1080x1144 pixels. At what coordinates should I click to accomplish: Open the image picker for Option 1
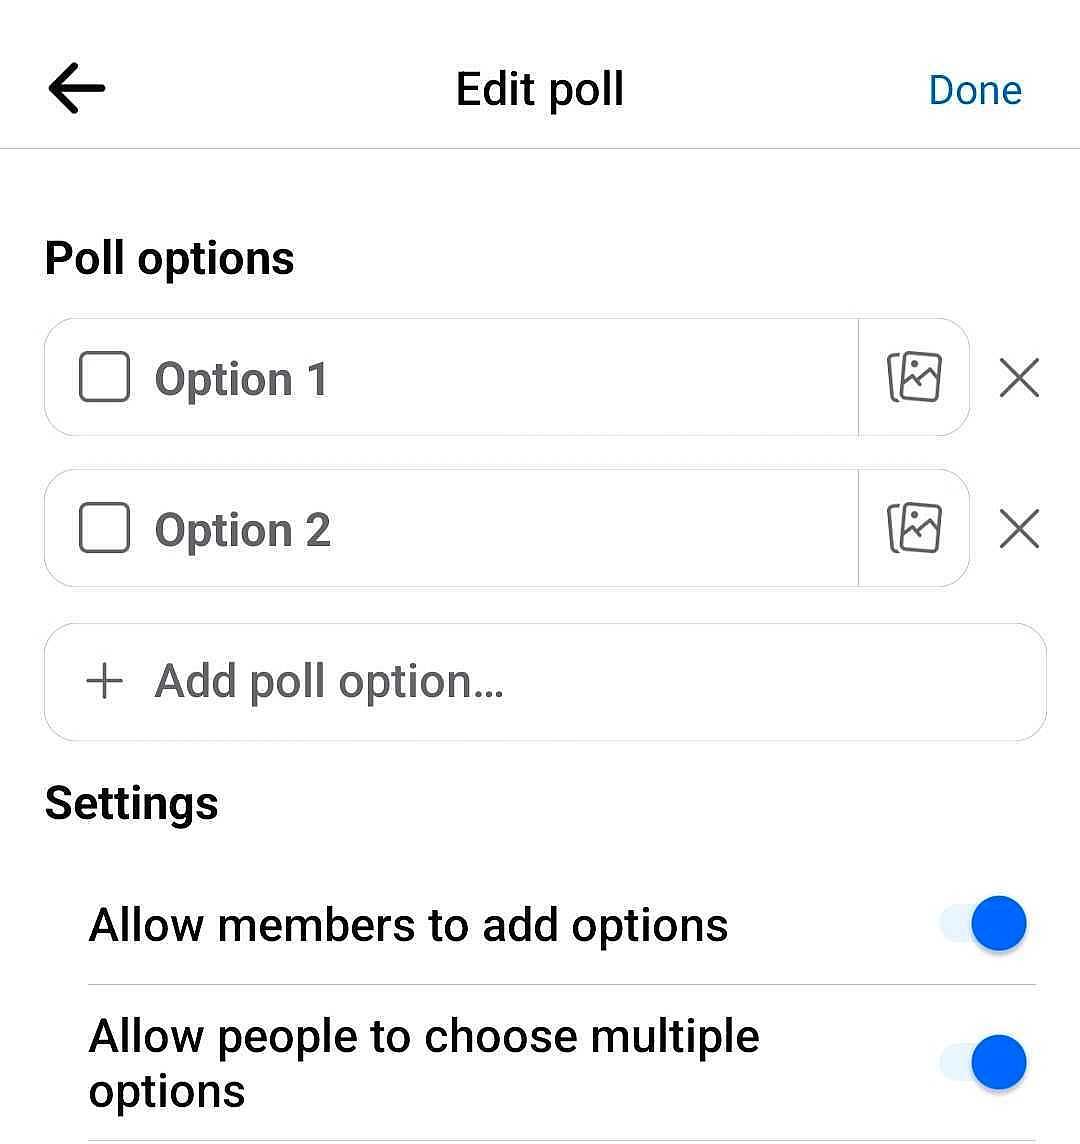click(x=914, y=377)
